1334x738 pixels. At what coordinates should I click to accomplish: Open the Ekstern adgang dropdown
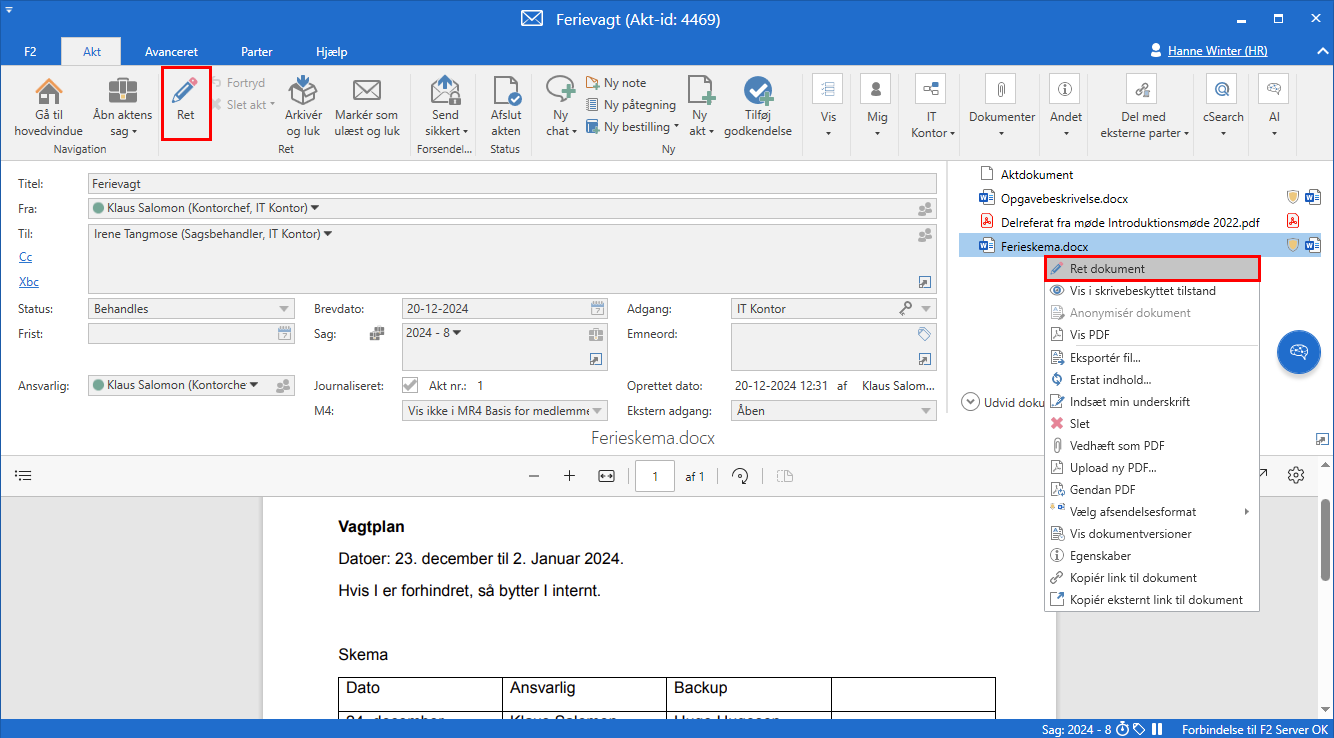tap(833, 411)
